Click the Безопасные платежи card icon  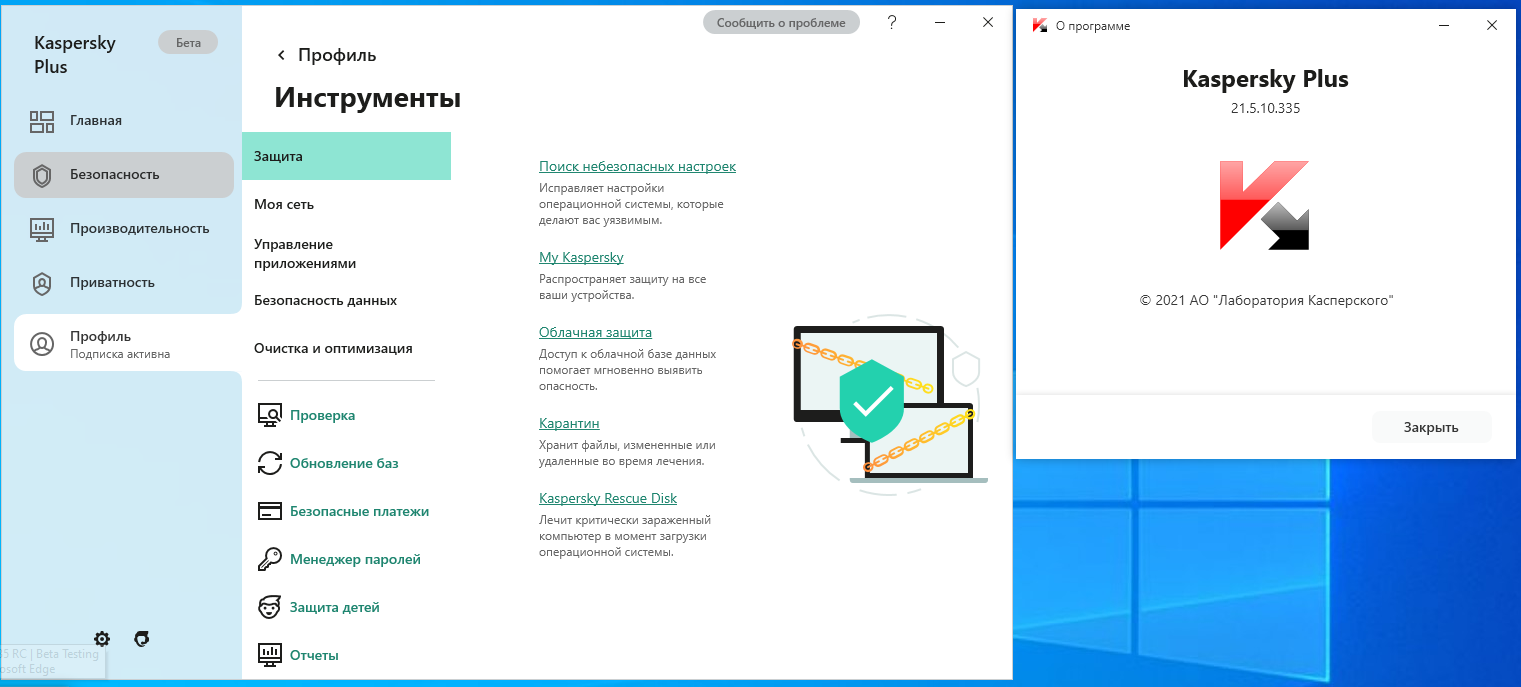(x=270, y=511)
